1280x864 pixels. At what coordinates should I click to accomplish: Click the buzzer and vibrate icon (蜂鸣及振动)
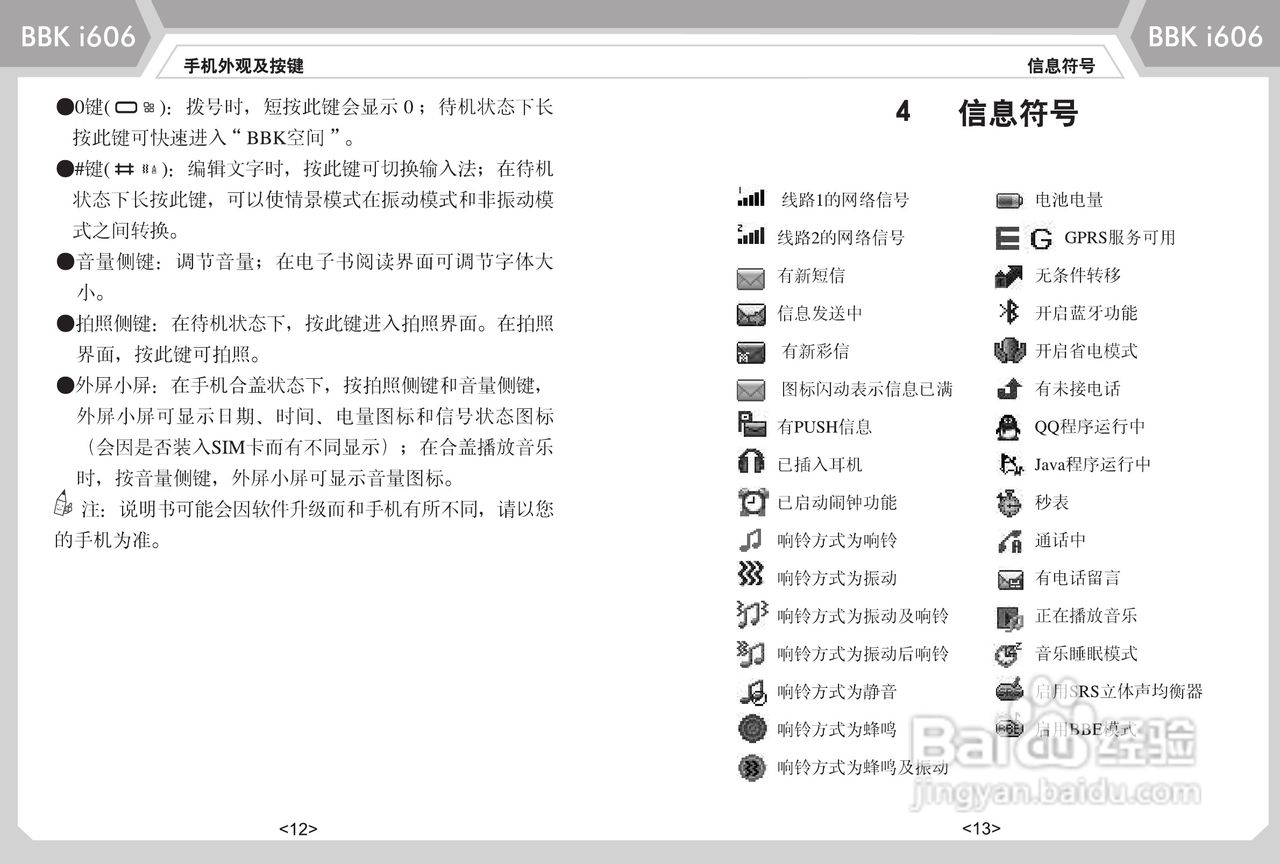(x=751, y=767)
